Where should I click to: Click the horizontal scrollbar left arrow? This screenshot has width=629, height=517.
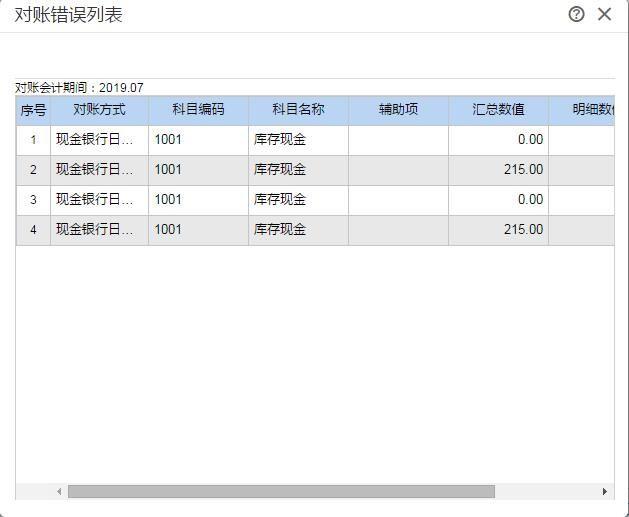pyautogui.click(x=59, y=491)
